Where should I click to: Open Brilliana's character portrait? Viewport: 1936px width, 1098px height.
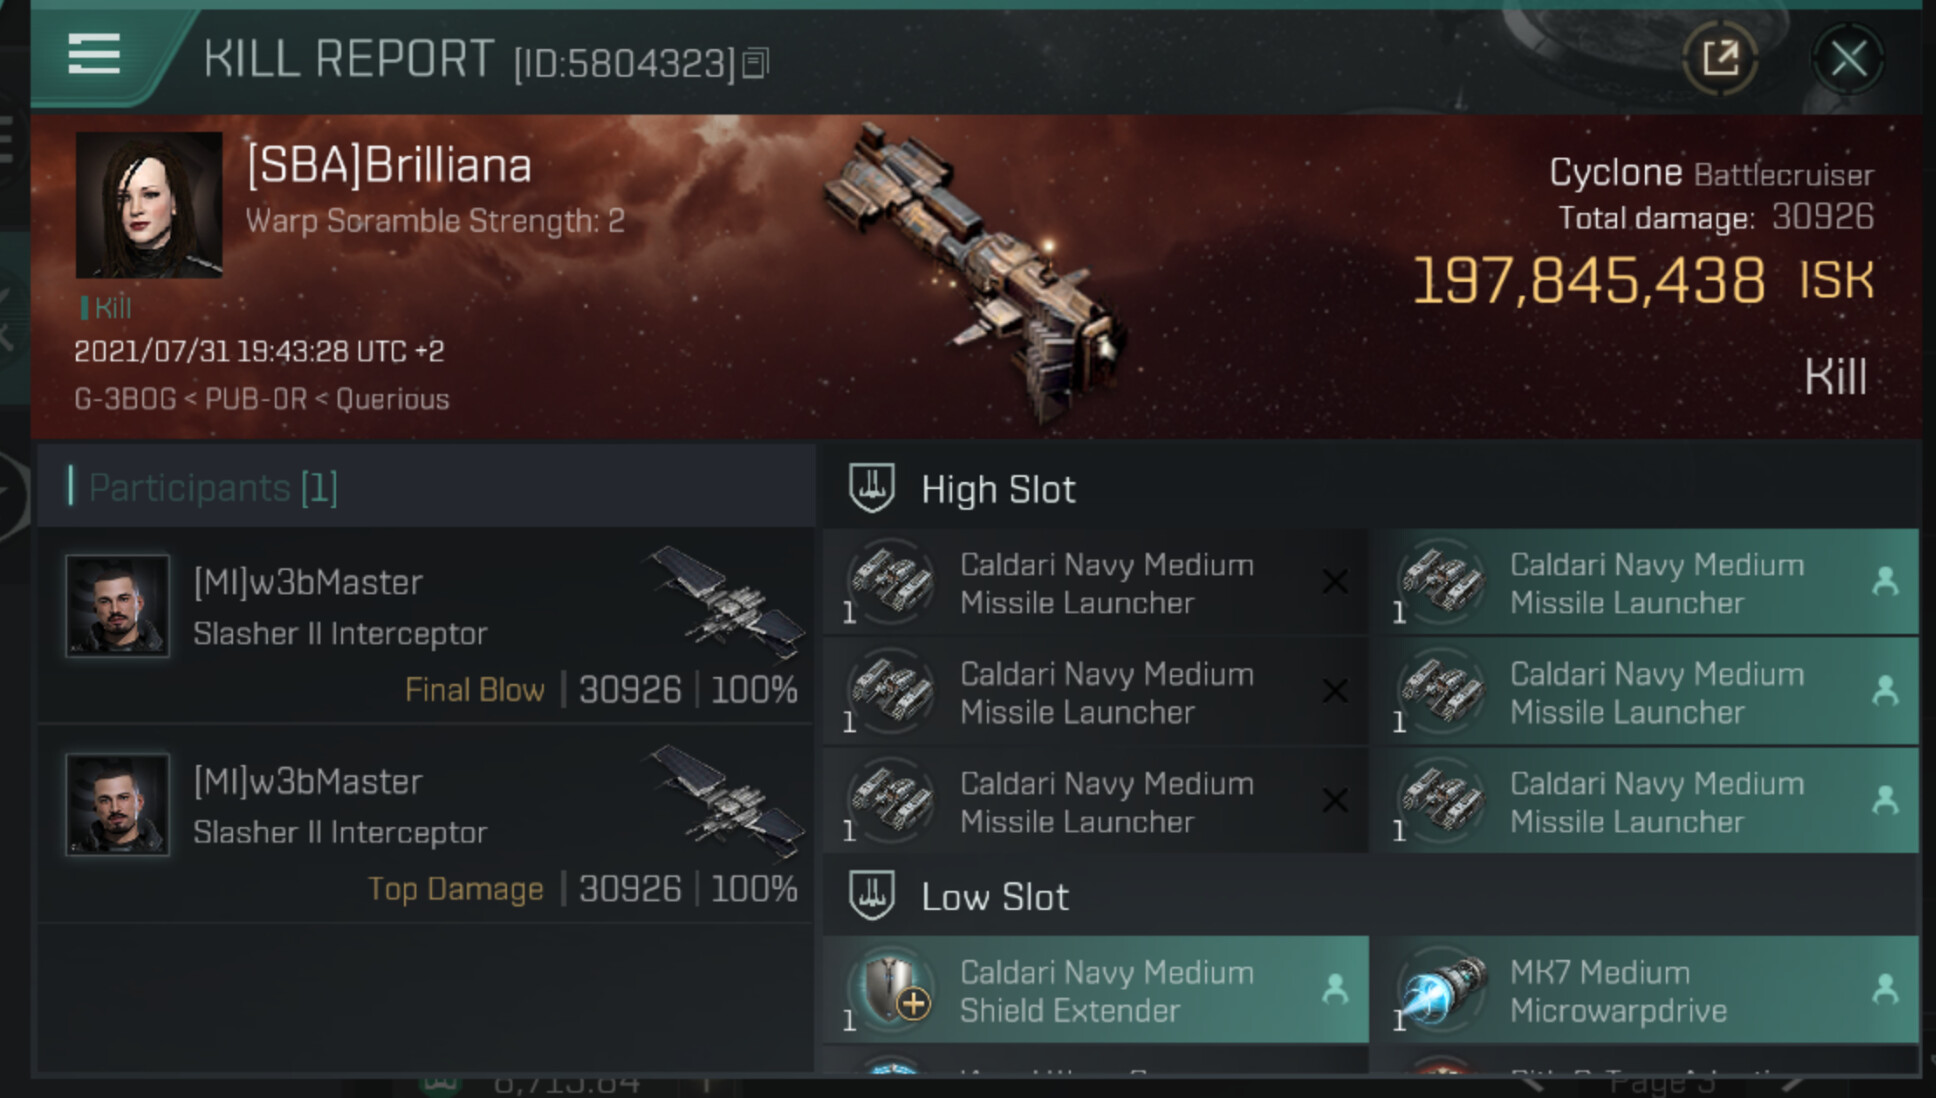coord(149,205)
